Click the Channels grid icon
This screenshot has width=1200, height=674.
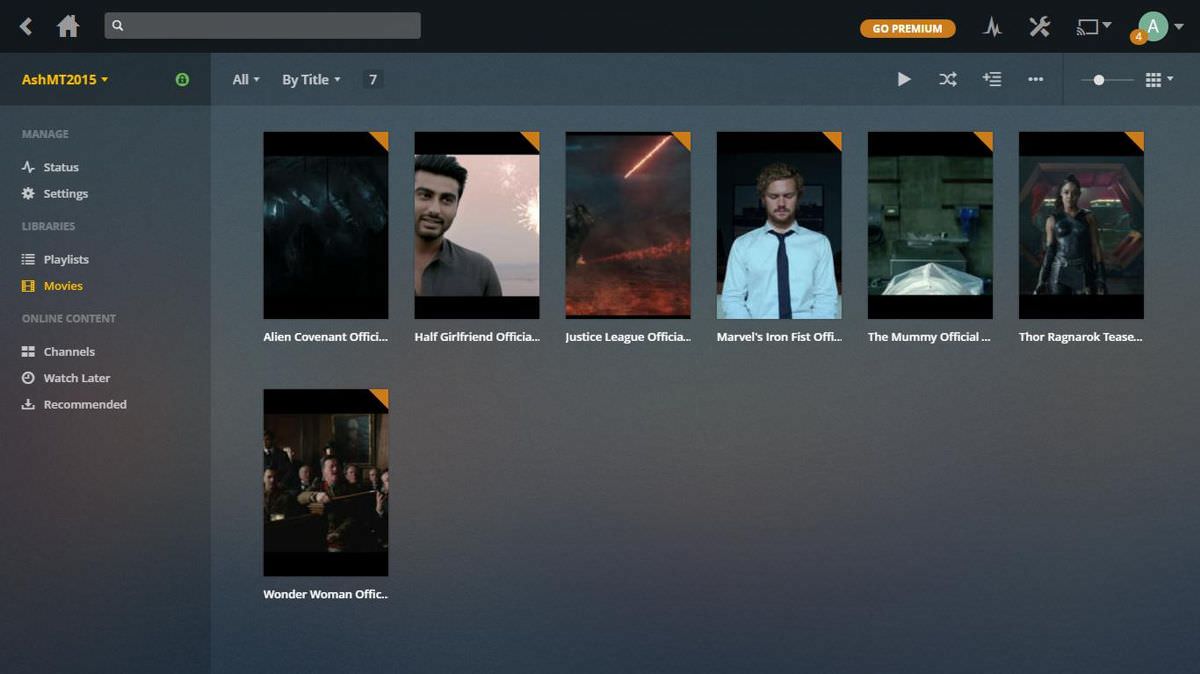[x=28, y=352]
